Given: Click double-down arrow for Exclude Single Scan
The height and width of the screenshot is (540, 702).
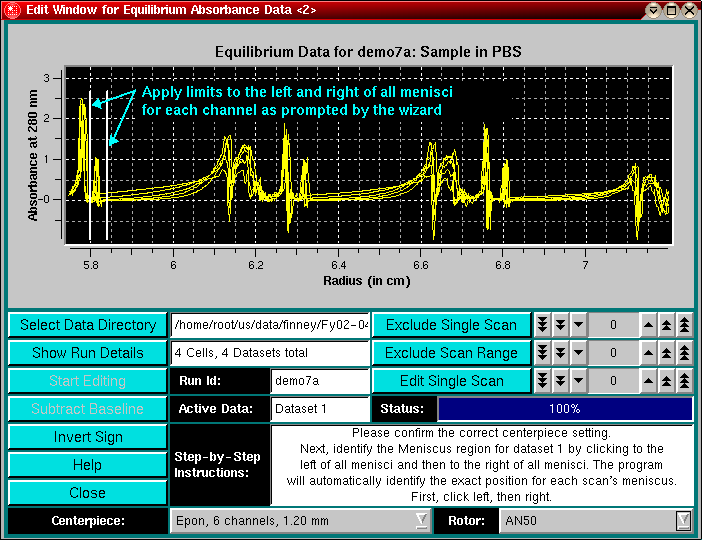Looking at the screenshot, I should 561,325.
